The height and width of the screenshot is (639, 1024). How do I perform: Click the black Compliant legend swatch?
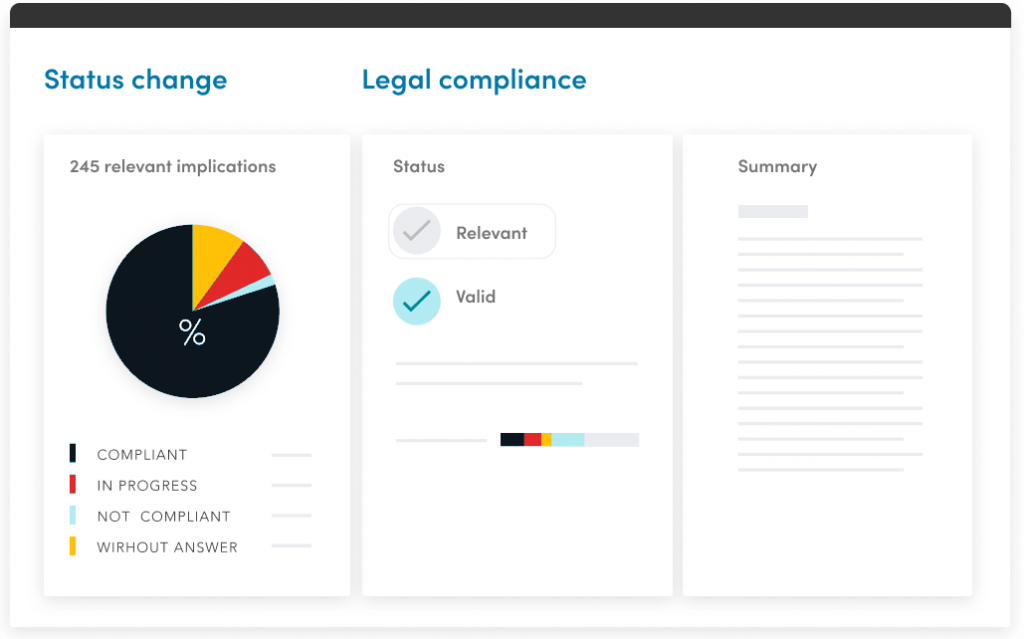[73, 454]
